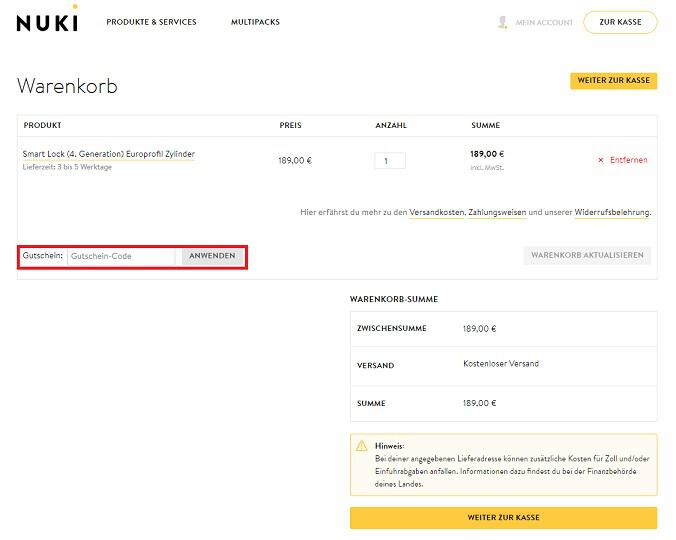
Task: Click the Zwischensumme label
Action: pos(392,328)
